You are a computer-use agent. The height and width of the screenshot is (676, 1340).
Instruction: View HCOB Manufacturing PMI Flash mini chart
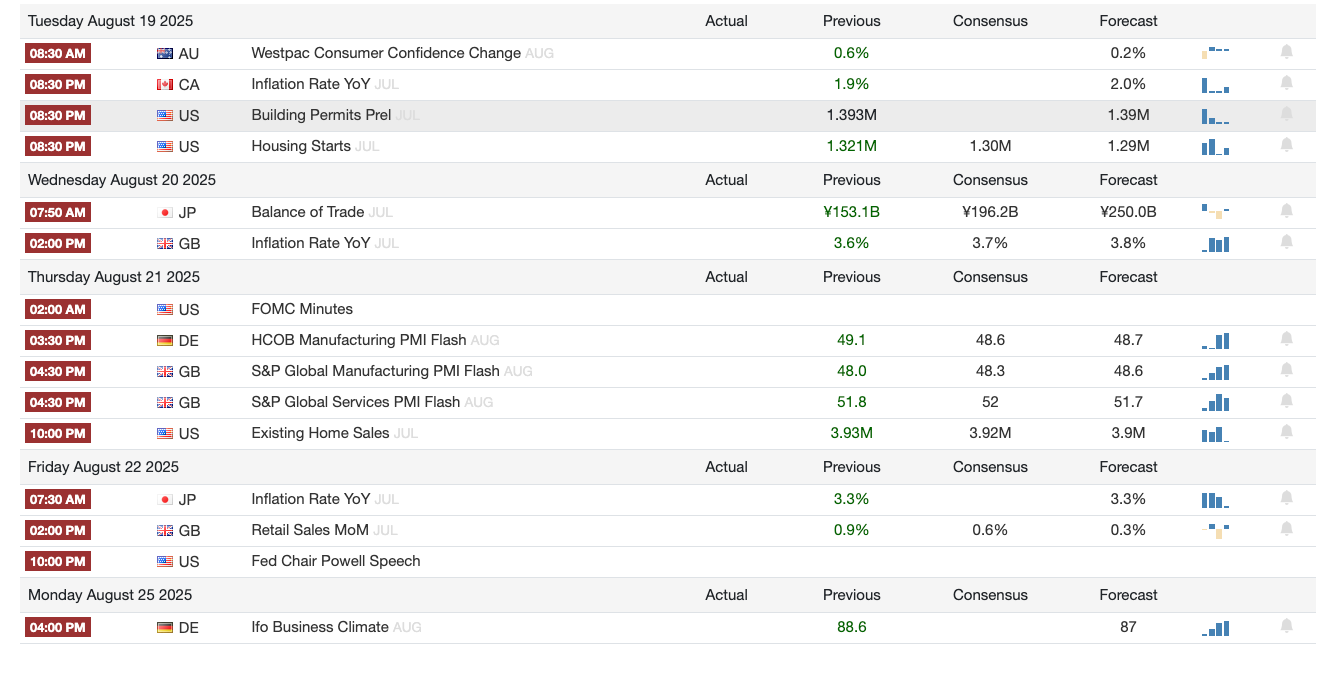(x=1215, y=341)
